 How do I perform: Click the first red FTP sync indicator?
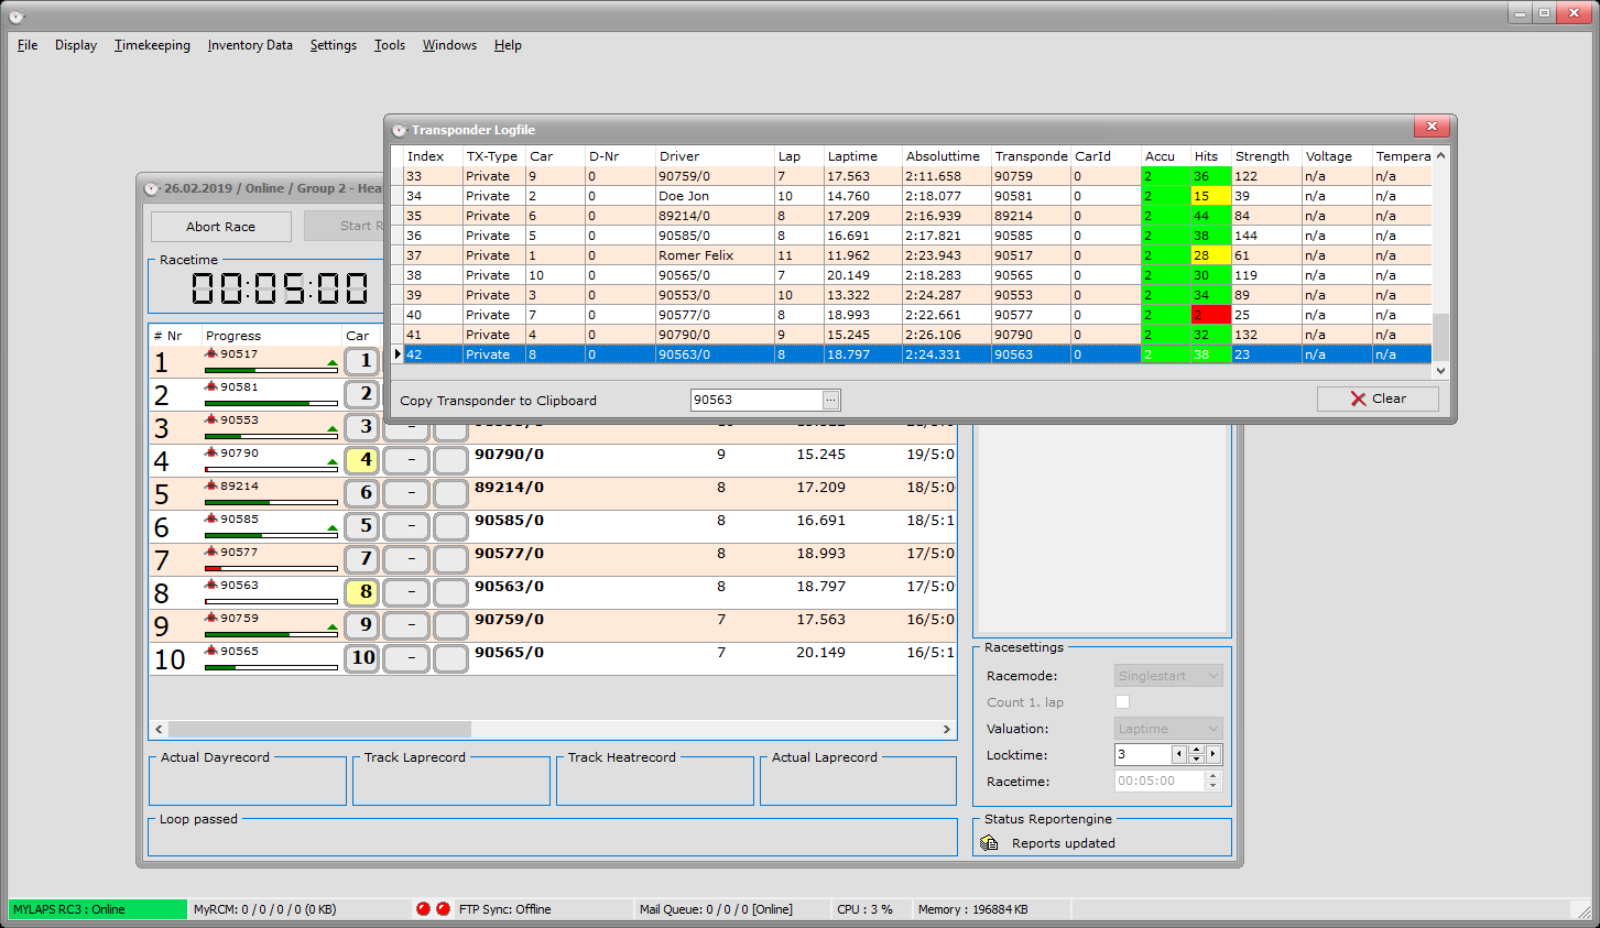click(423, 909)
